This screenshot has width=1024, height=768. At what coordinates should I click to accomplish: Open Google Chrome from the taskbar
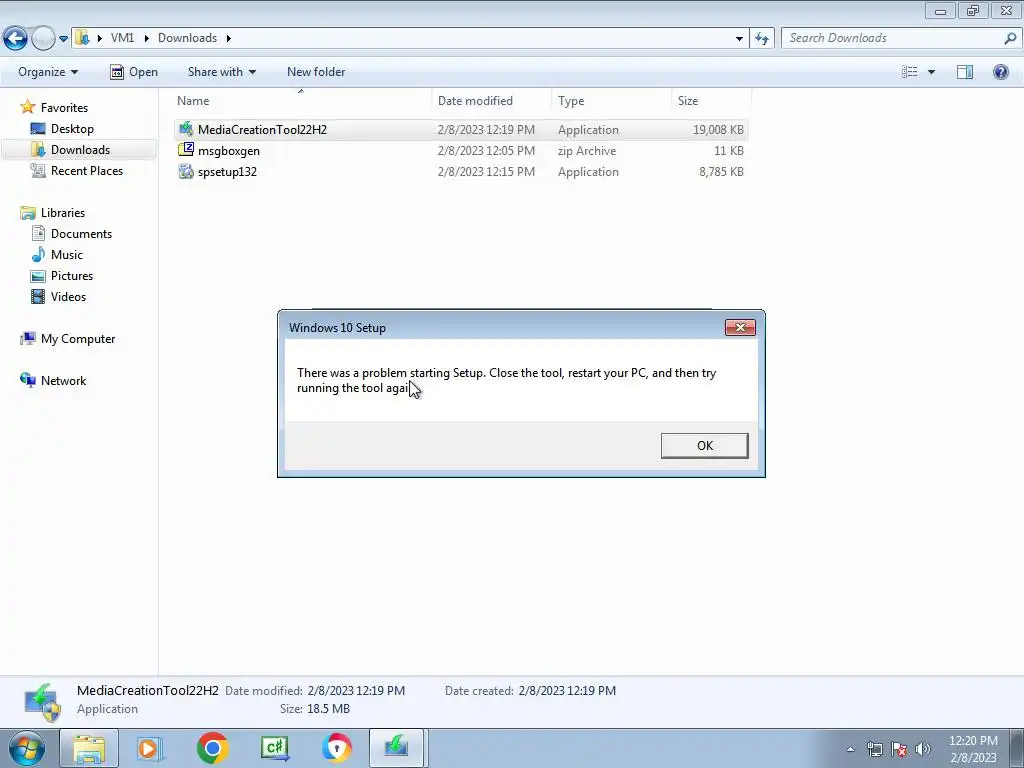[212, 748]
